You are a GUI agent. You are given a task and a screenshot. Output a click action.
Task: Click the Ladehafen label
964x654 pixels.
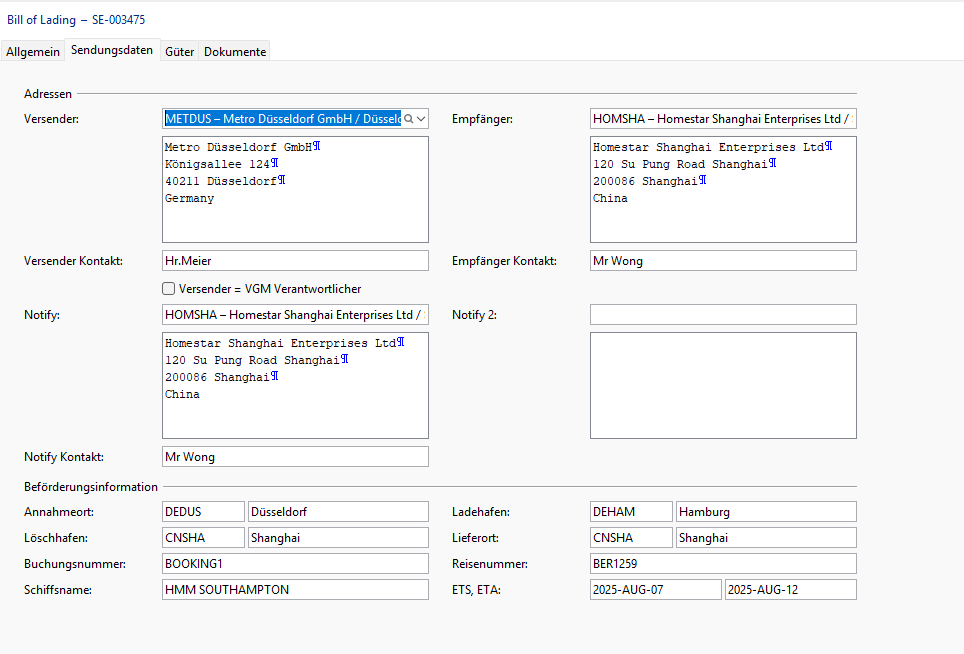[x=481, y=512]
